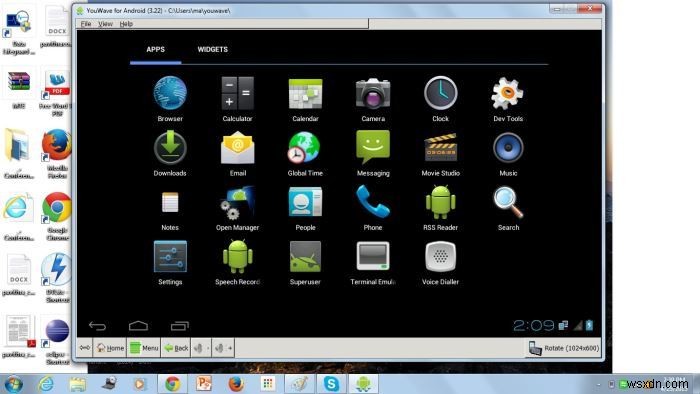Click the YouWave Home button
The height and width of the screenshot is (394, 700).
click(110, 348)
